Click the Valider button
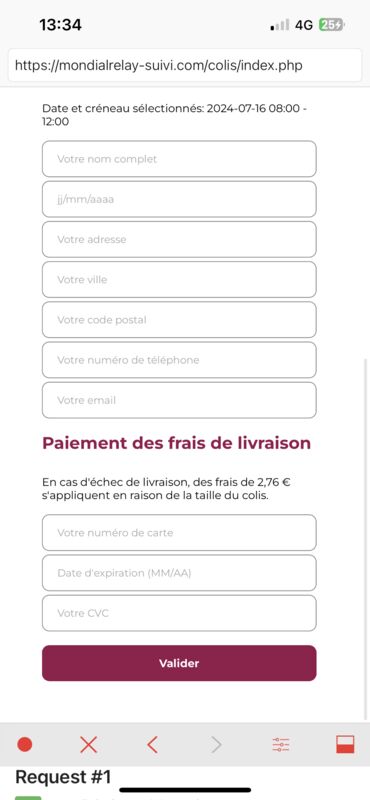Image resolution: width=370 pixels, height=800 pixels. (x=179, y=663)
